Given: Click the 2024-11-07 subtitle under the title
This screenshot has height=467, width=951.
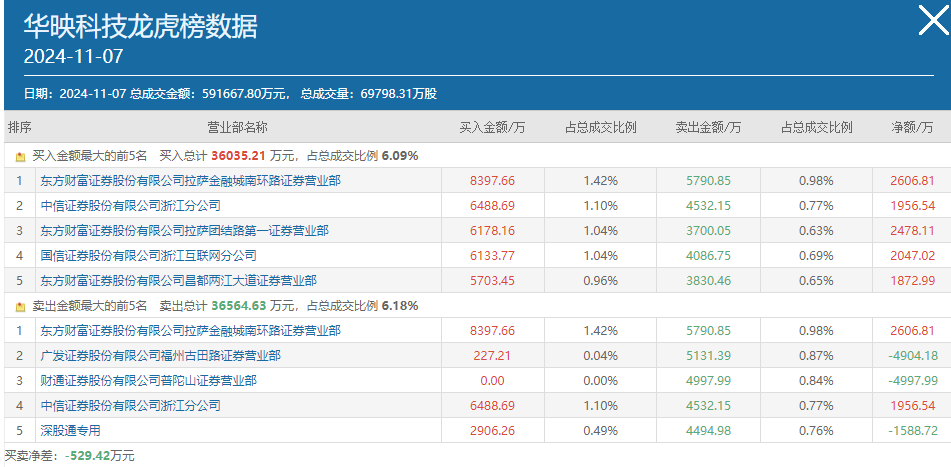Looking at the screenshot, I should (73, 57).
